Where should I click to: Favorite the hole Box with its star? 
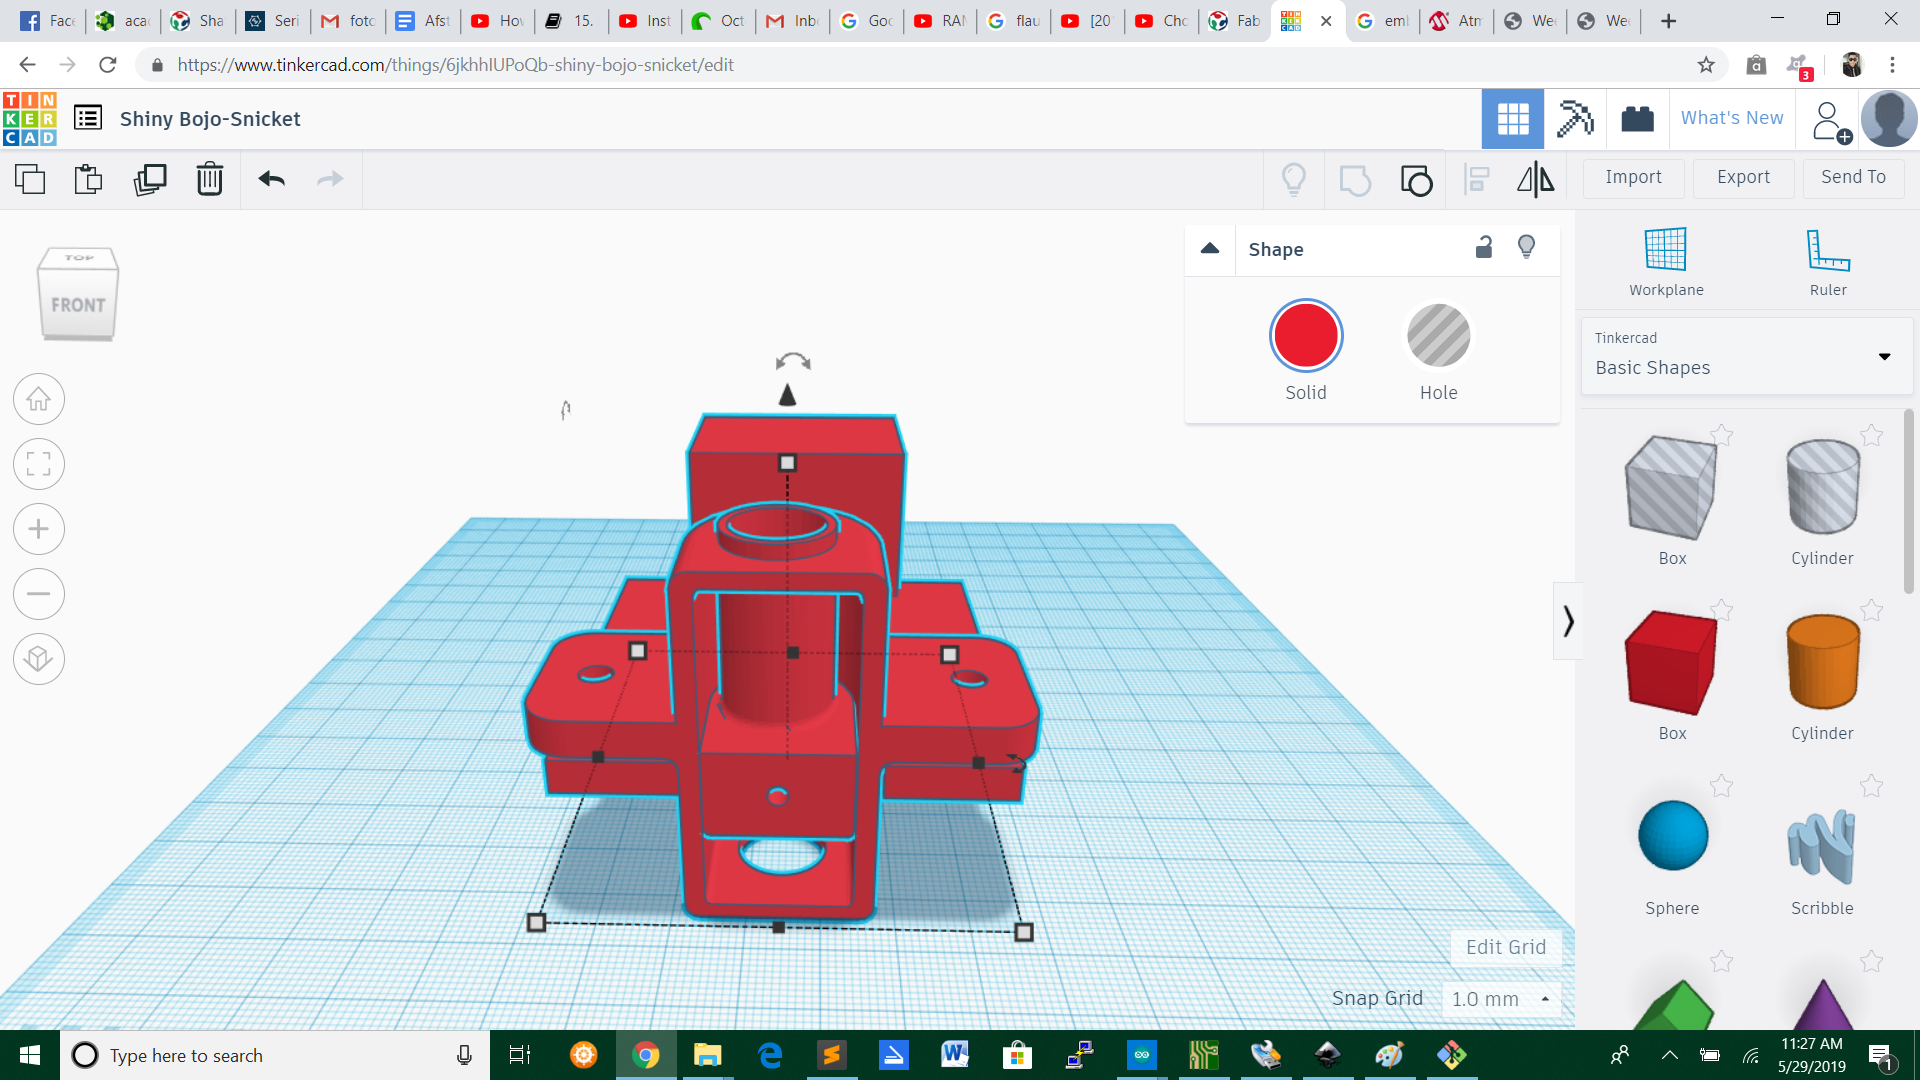coord(1721,435)
